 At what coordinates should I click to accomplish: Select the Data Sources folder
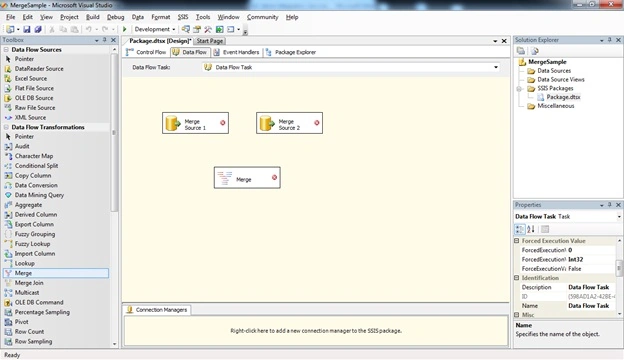point(554,71)
